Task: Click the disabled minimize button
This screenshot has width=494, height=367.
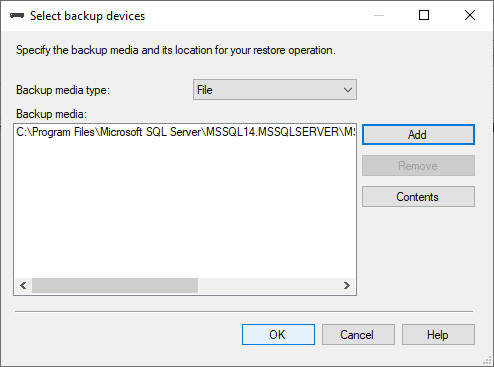Action: pos(379,15)
